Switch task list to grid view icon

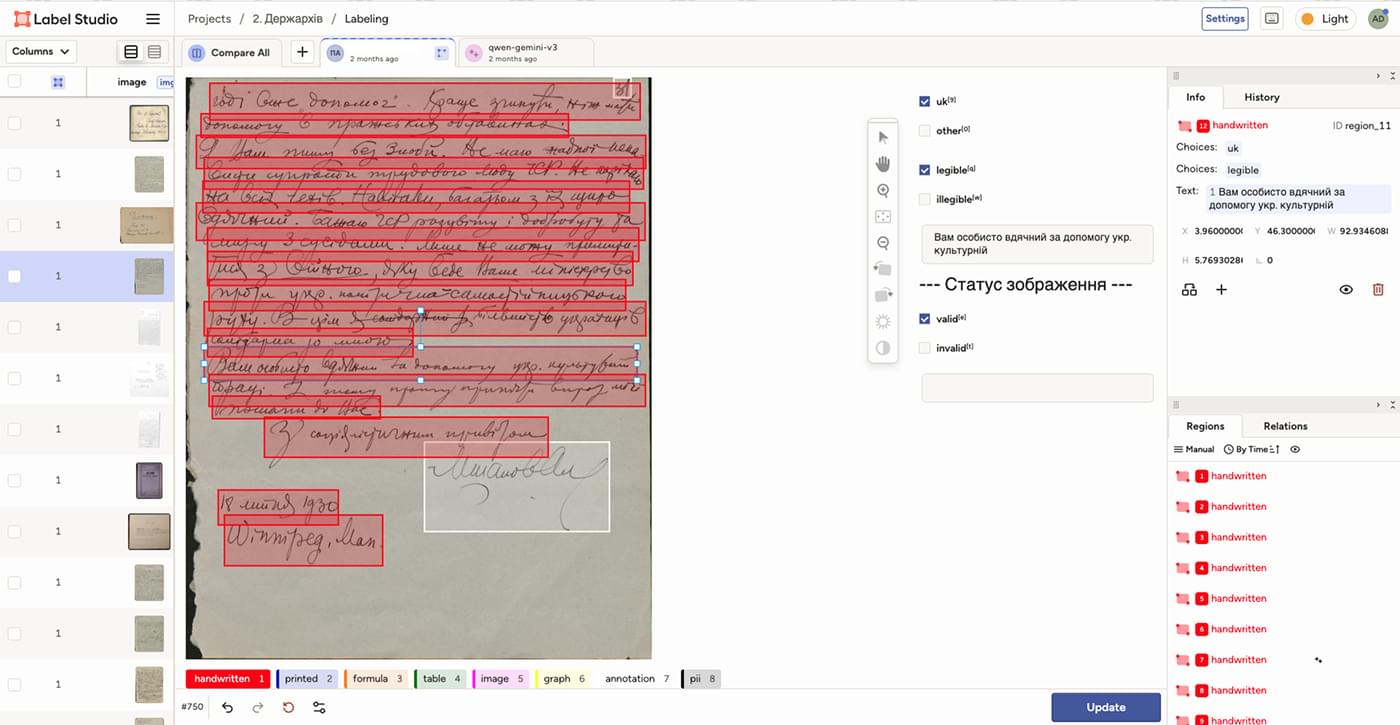click(154, 52)
